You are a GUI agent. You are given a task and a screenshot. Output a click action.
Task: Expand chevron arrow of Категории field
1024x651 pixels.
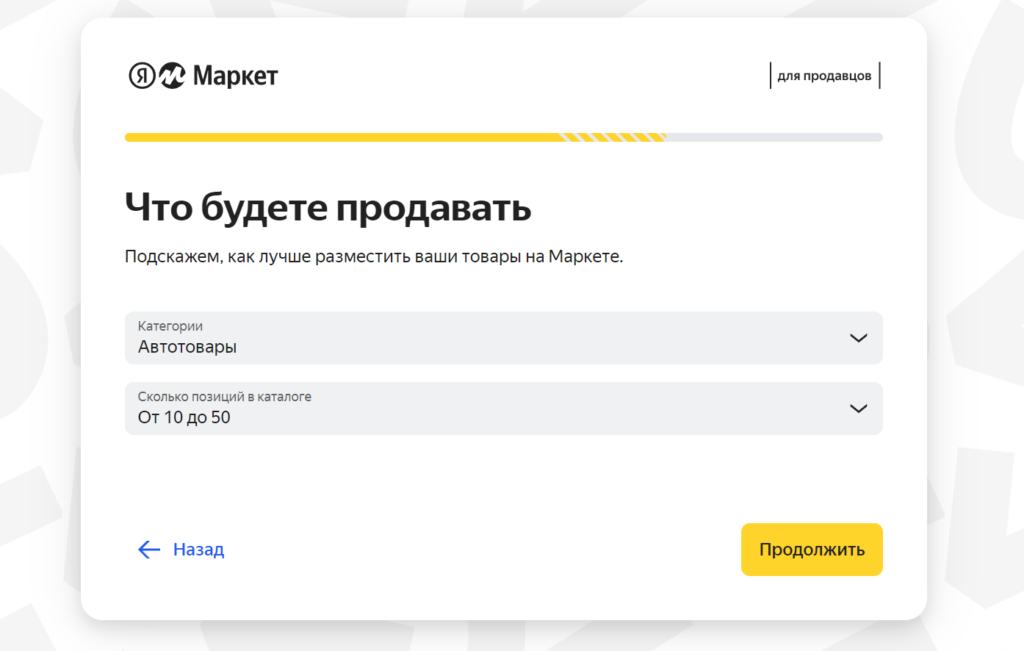[858, 338]
